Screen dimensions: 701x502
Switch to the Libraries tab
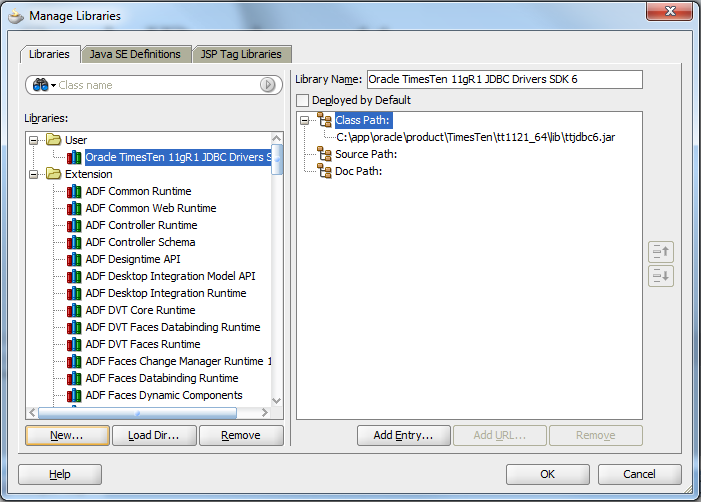point(50,55)
